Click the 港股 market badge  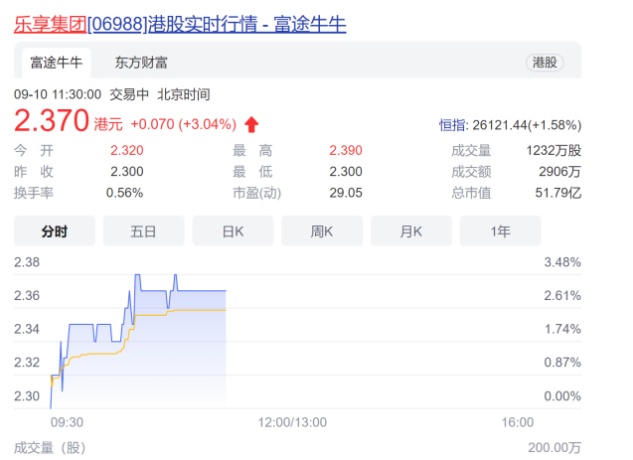click(x=545, y=63)
